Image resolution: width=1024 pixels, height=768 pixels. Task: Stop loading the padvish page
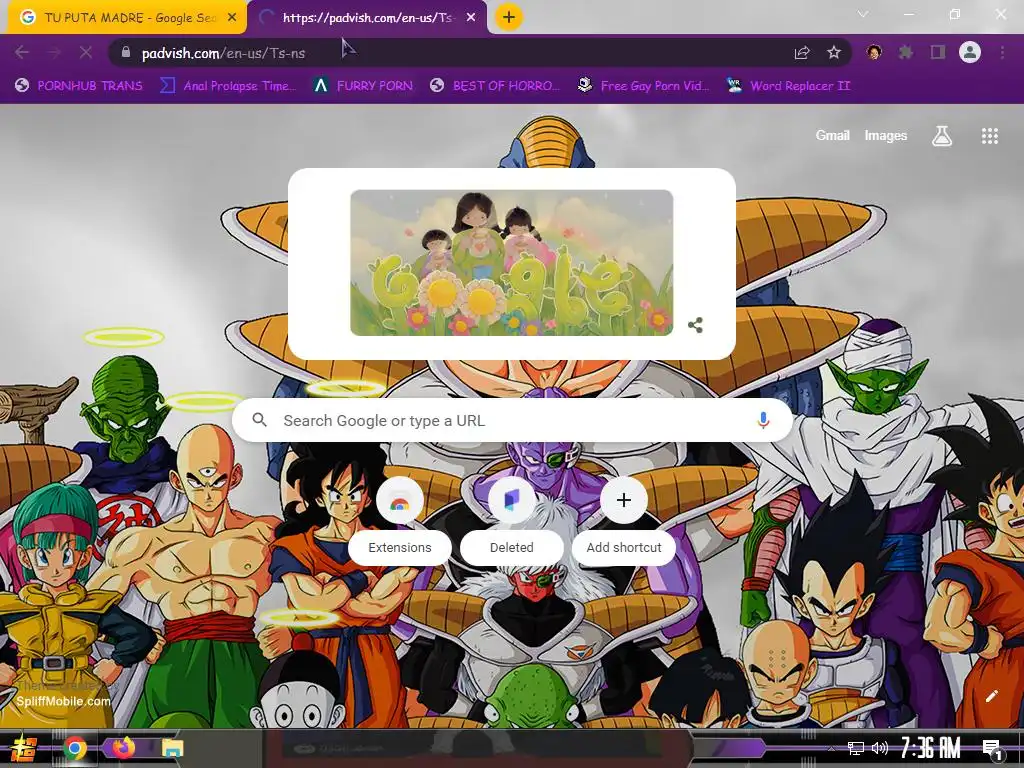pyautogui.click(x=86, y=52)
